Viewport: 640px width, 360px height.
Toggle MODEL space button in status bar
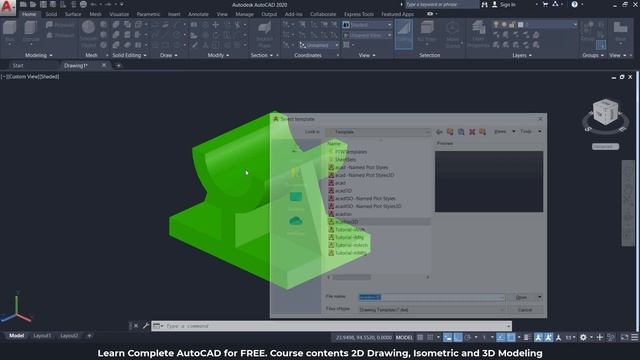tap(404, 337)
